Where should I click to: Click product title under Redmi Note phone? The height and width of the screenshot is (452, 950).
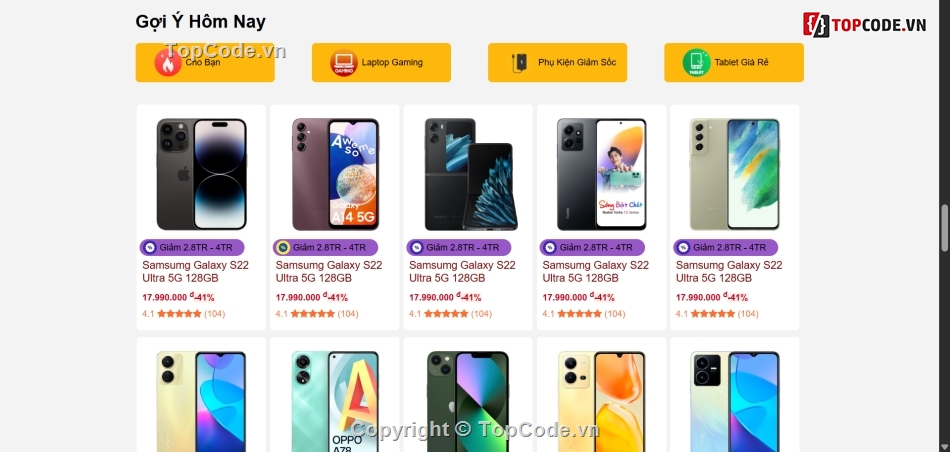click(x=596, y=271)
